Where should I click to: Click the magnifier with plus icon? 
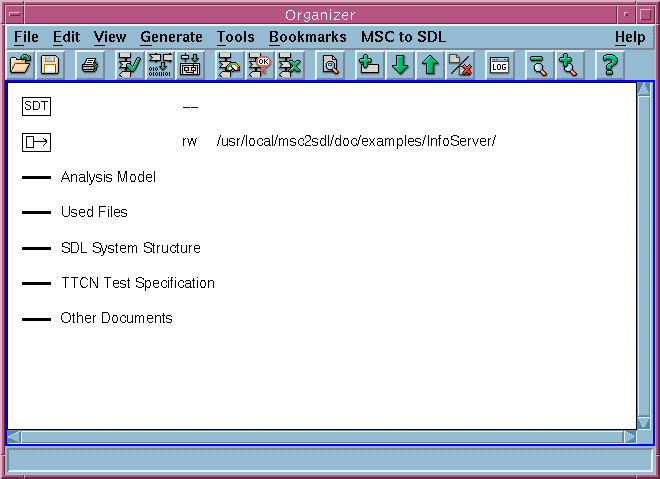pos(569,66)
